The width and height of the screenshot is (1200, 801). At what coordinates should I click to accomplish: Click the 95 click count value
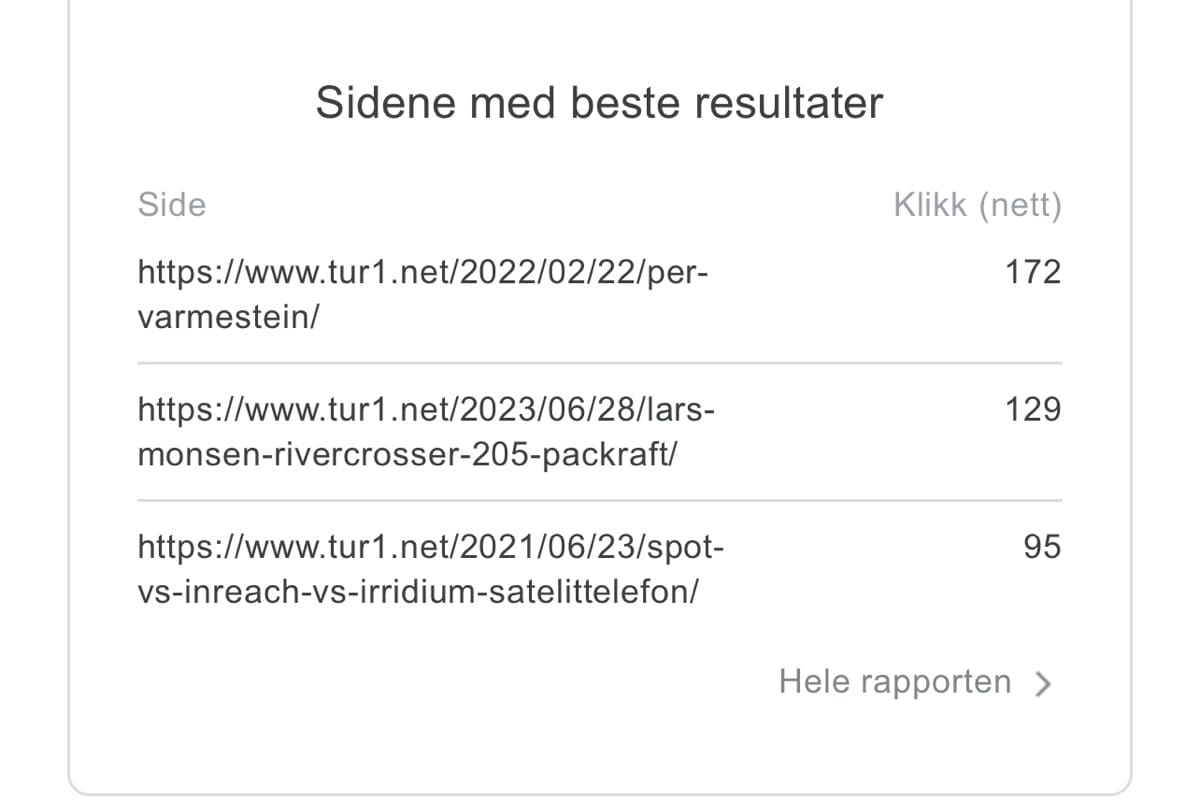click(x=1042, y=547)
